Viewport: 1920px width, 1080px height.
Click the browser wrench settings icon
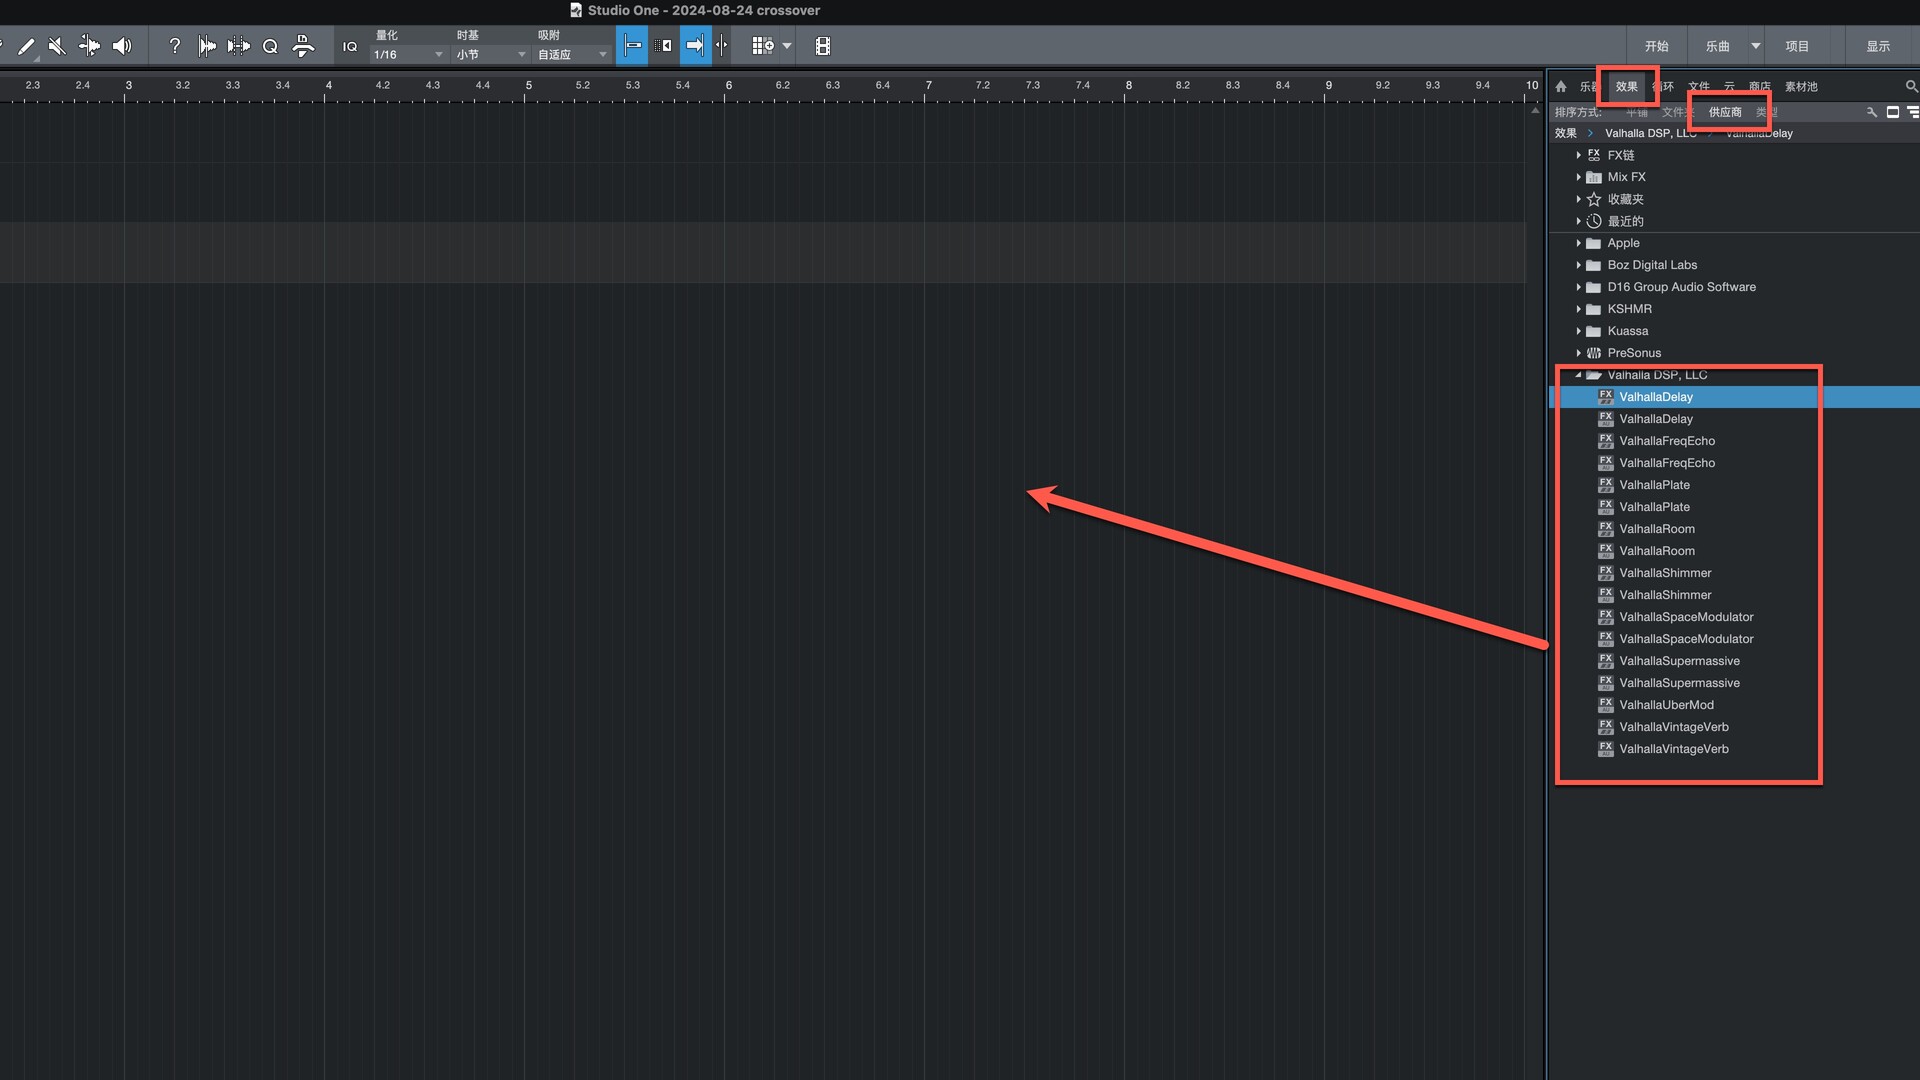[1872, 112]
